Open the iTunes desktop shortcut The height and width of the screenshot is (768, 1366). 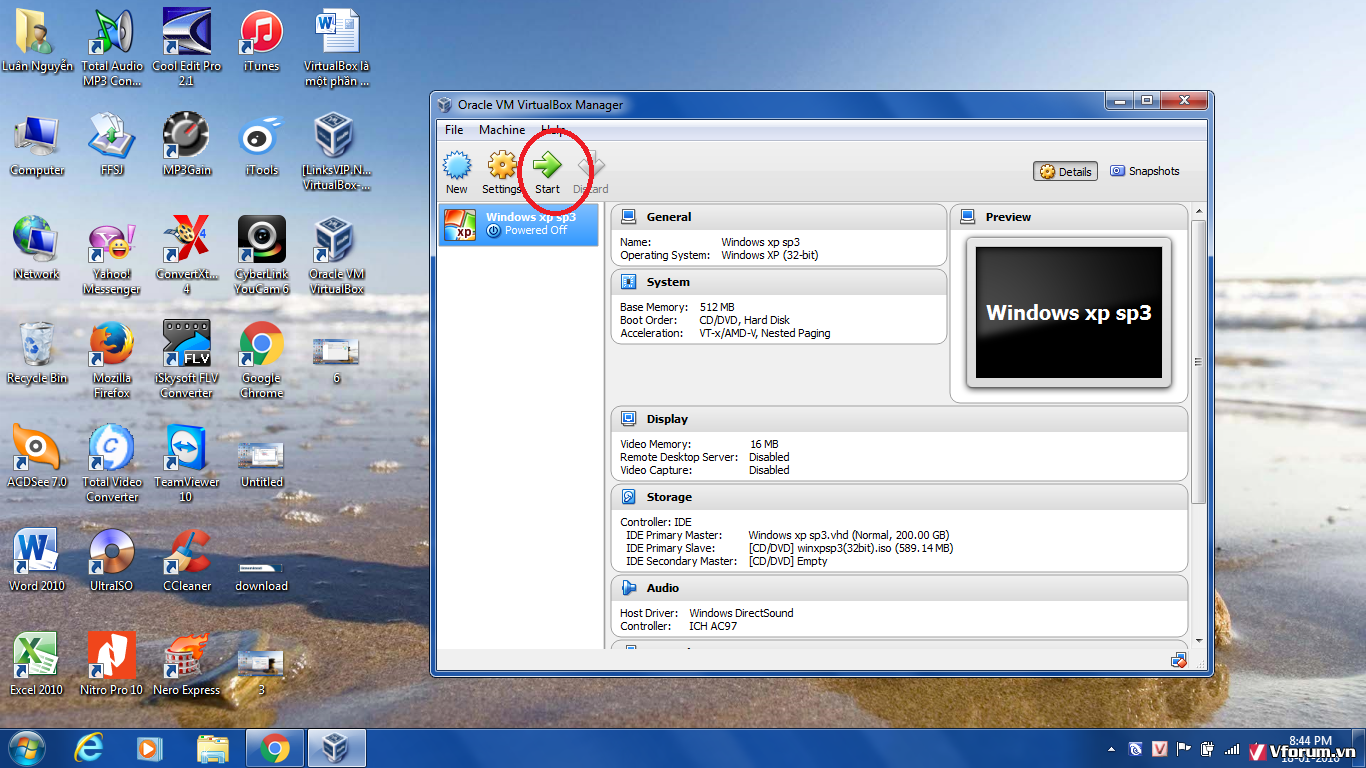pos(261,40)
